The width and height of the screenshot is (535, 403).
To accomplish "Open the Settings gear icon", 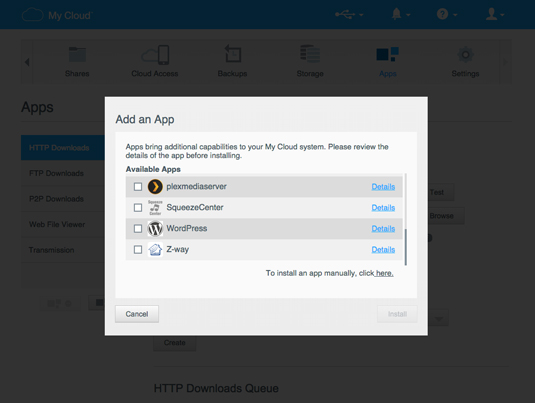I will tap(465, 55).
